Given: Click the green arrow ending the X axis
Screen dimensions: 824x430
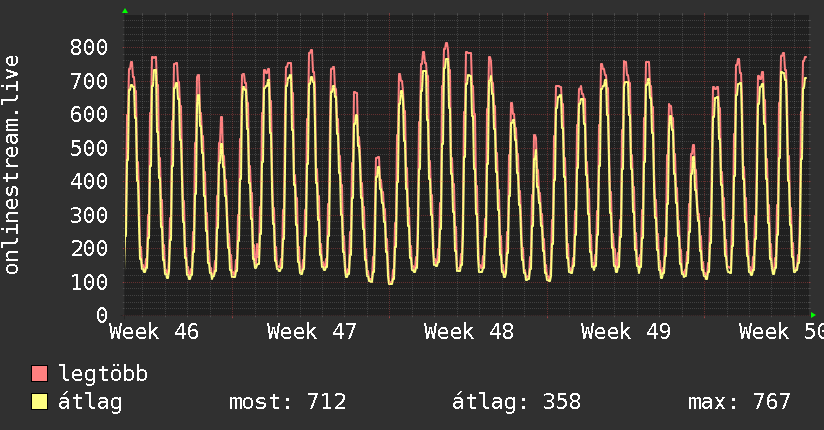Looking at the screenshot, I should tap(814, 315).
